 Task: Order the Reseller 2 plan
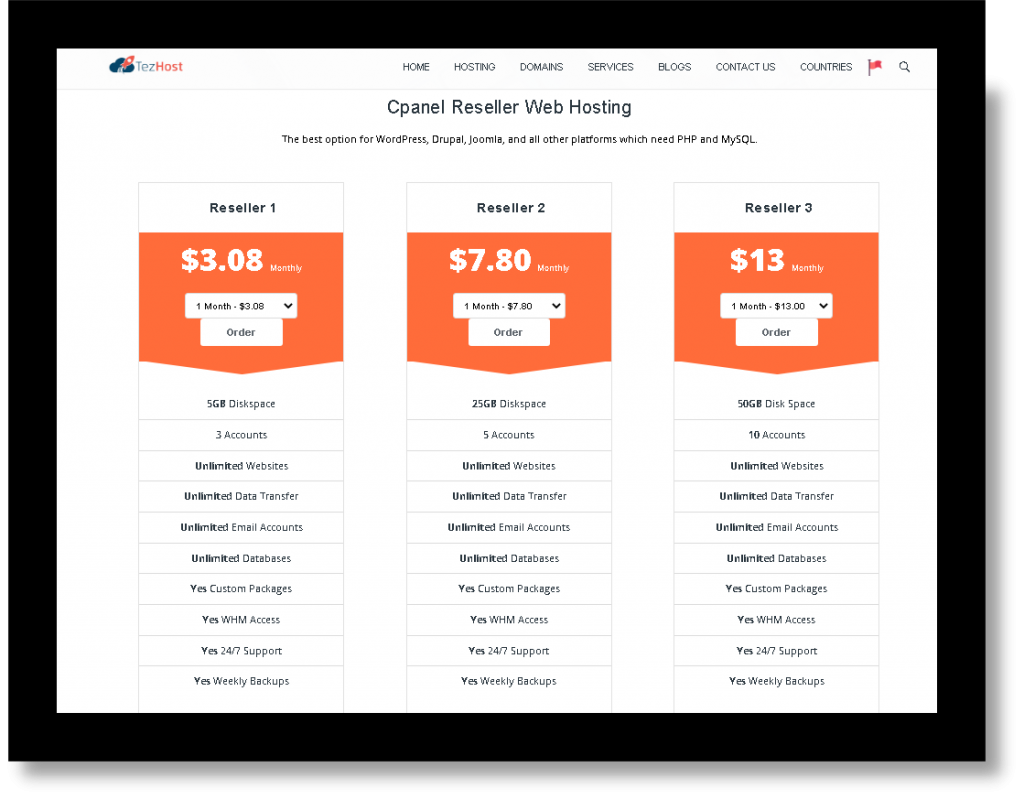click(x=509, y=333)
